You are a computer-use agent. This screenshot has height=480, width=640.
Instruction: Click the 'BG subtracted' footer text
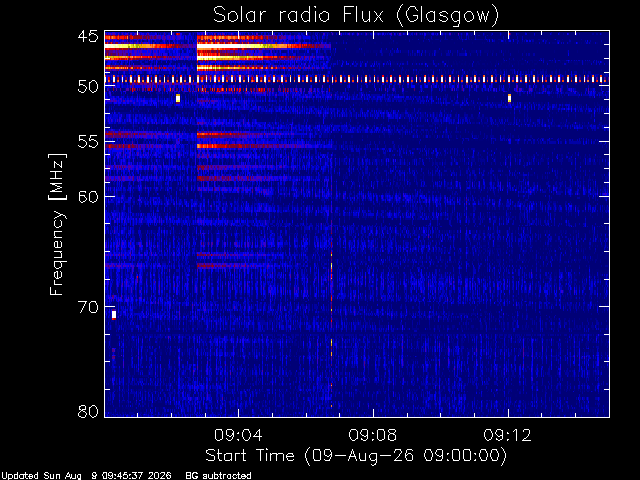[x=218, y=476]
